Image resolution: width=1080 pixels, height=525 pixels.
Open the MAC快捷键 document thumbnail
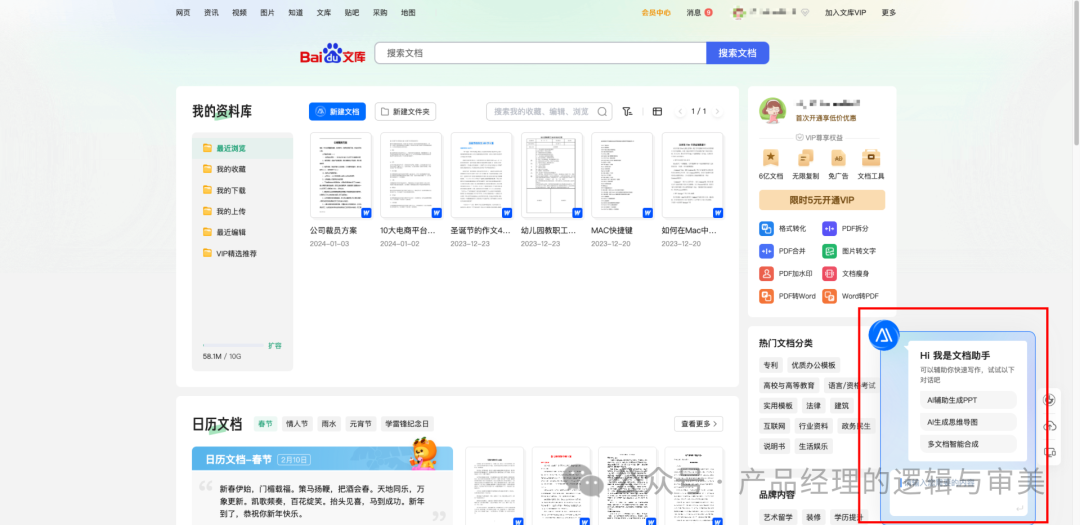coord(622,176)
